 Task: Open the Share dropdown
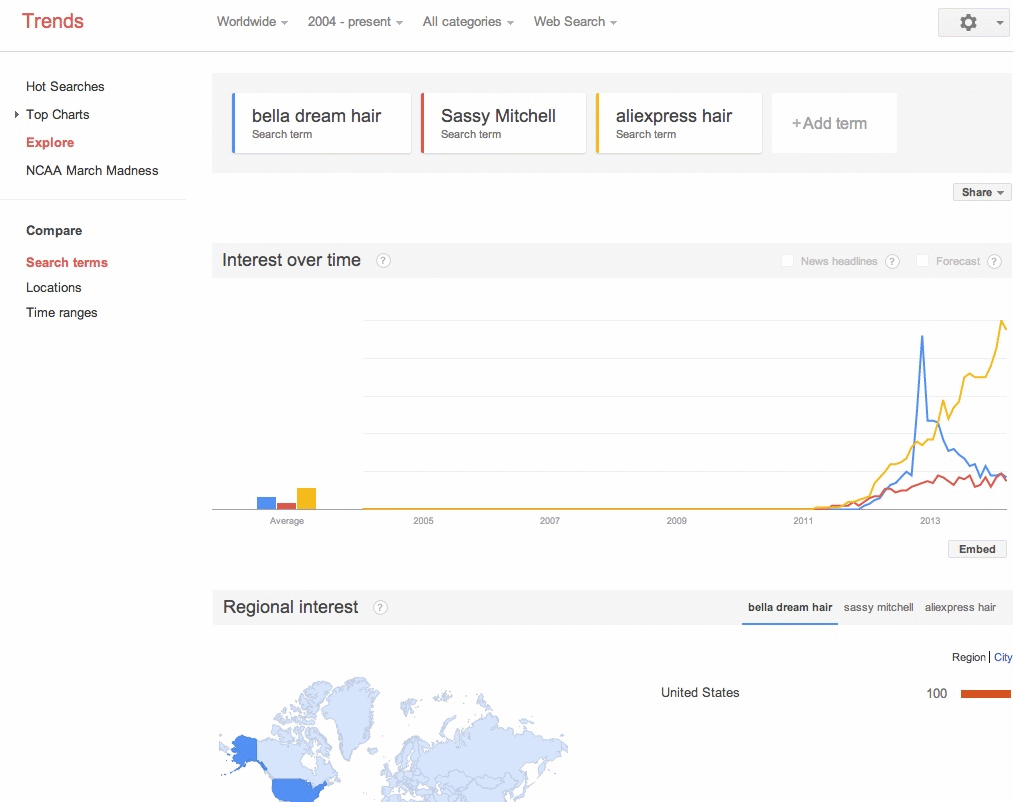(982, 192)
